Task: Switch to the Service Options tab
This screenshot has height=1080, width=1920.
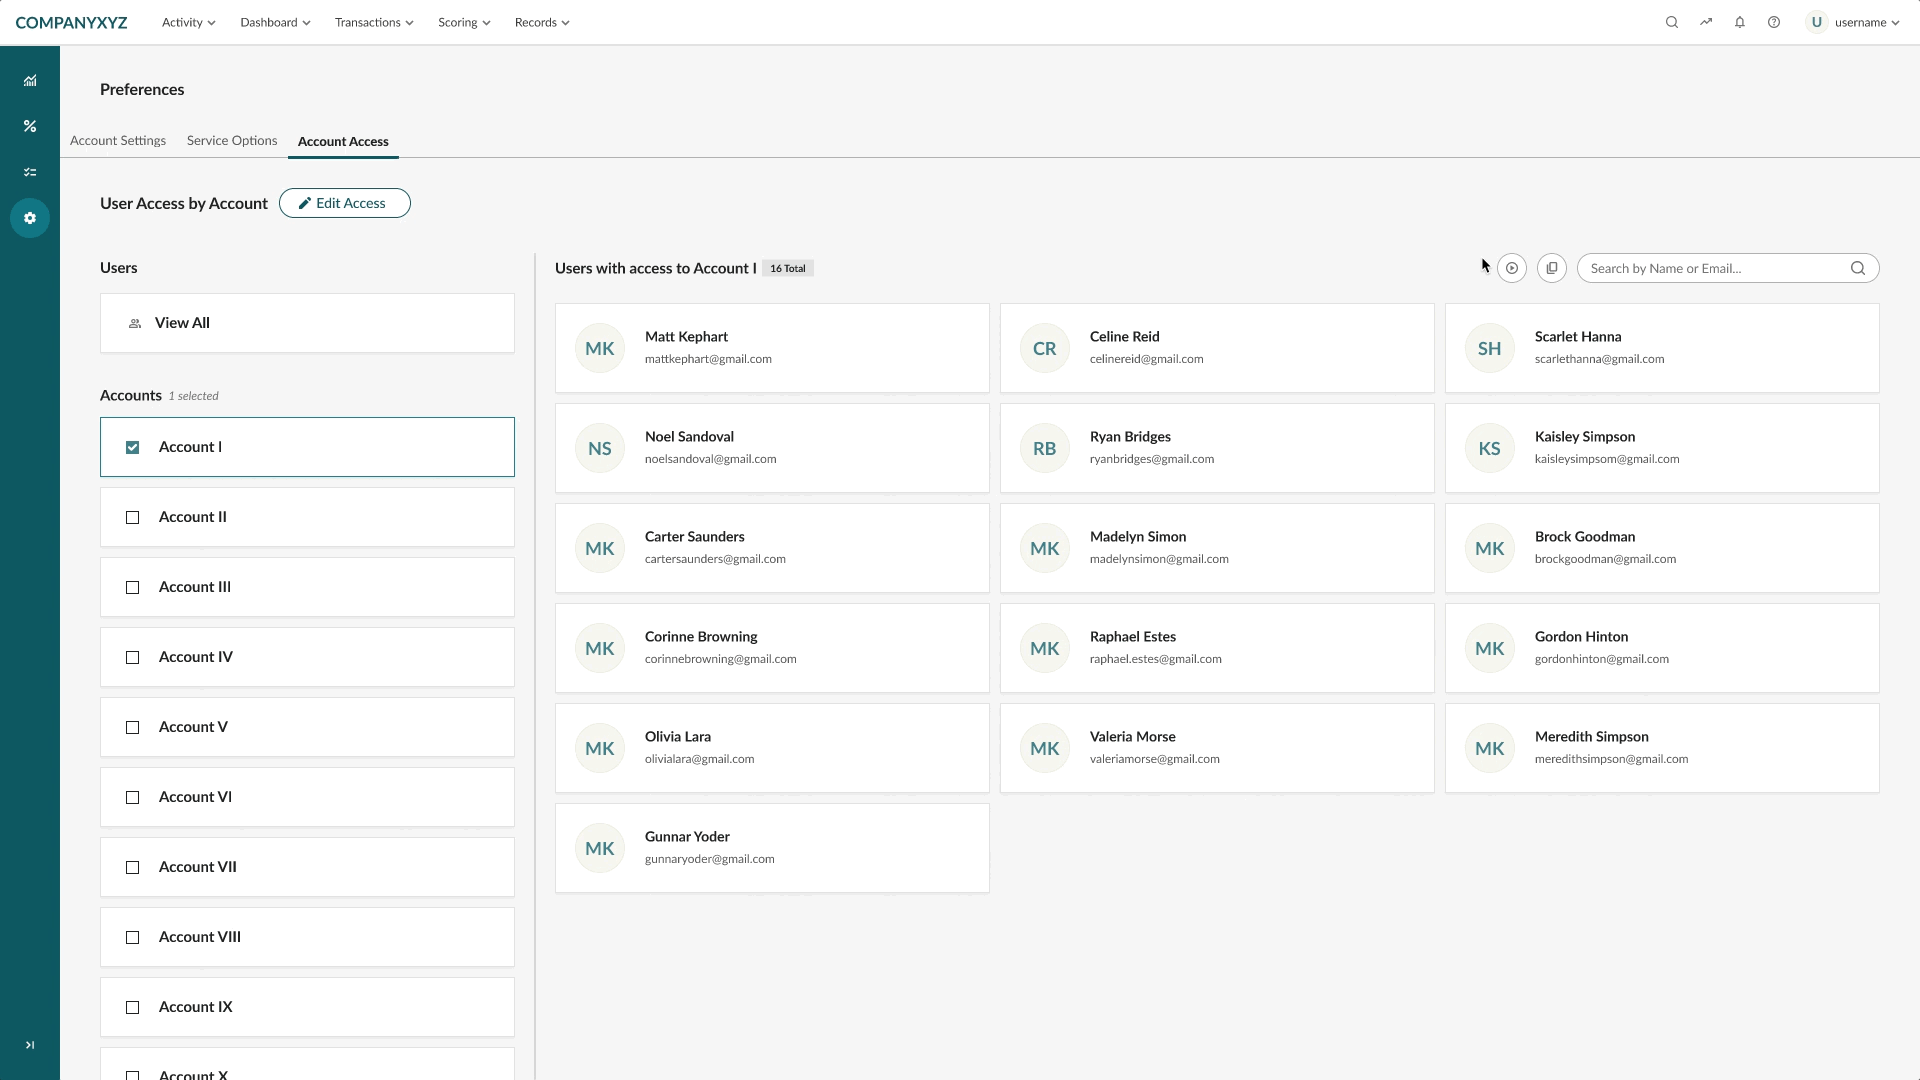Action: pyautogui.click(x=231, y=140)
